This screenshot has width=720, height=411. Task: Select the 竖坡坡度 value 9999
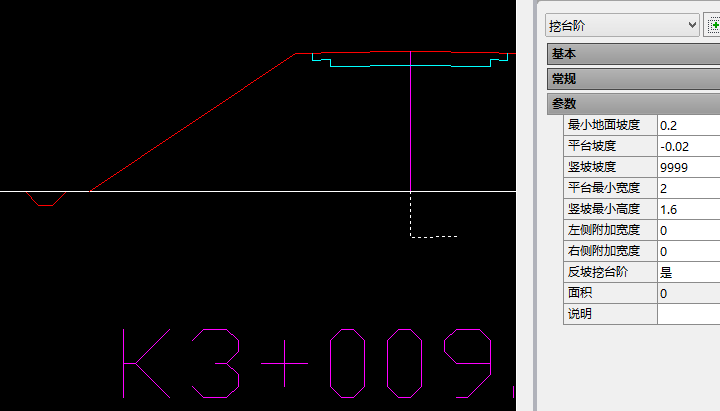pos(688,167)
